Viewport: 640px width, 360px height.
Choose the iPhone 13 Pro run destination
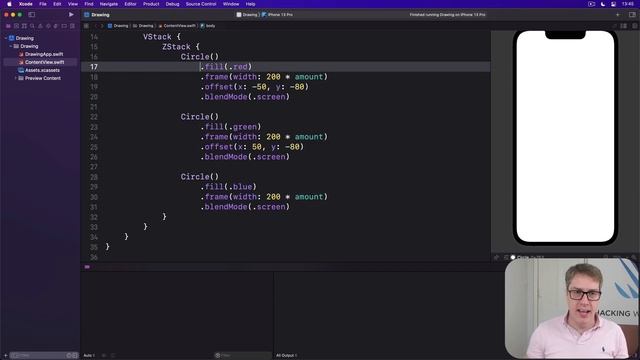pos(278,15)
